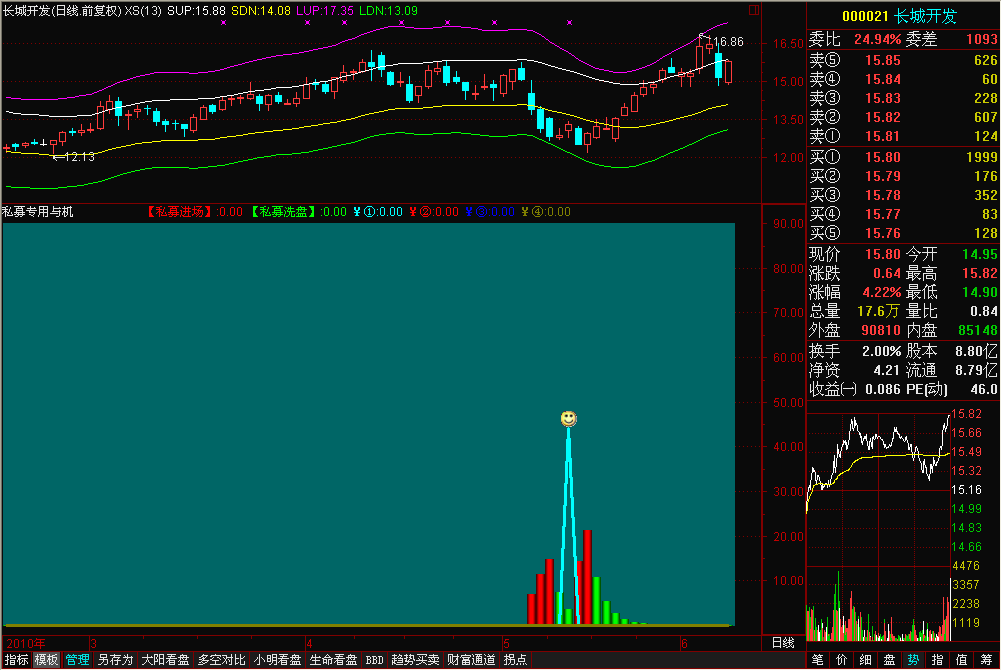The width and height of the screenshot is (1002, 671).
Task: Open the 值 tab in right panel
Action: pos(961,659)
